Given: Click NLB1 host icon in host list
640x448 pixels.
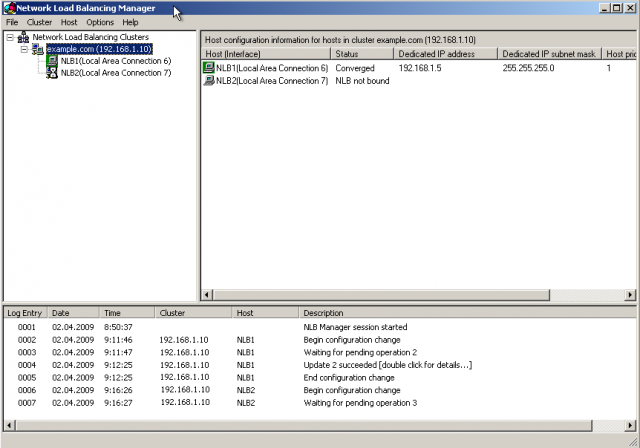Looking at the screenshot, I should tap(209, 68).
